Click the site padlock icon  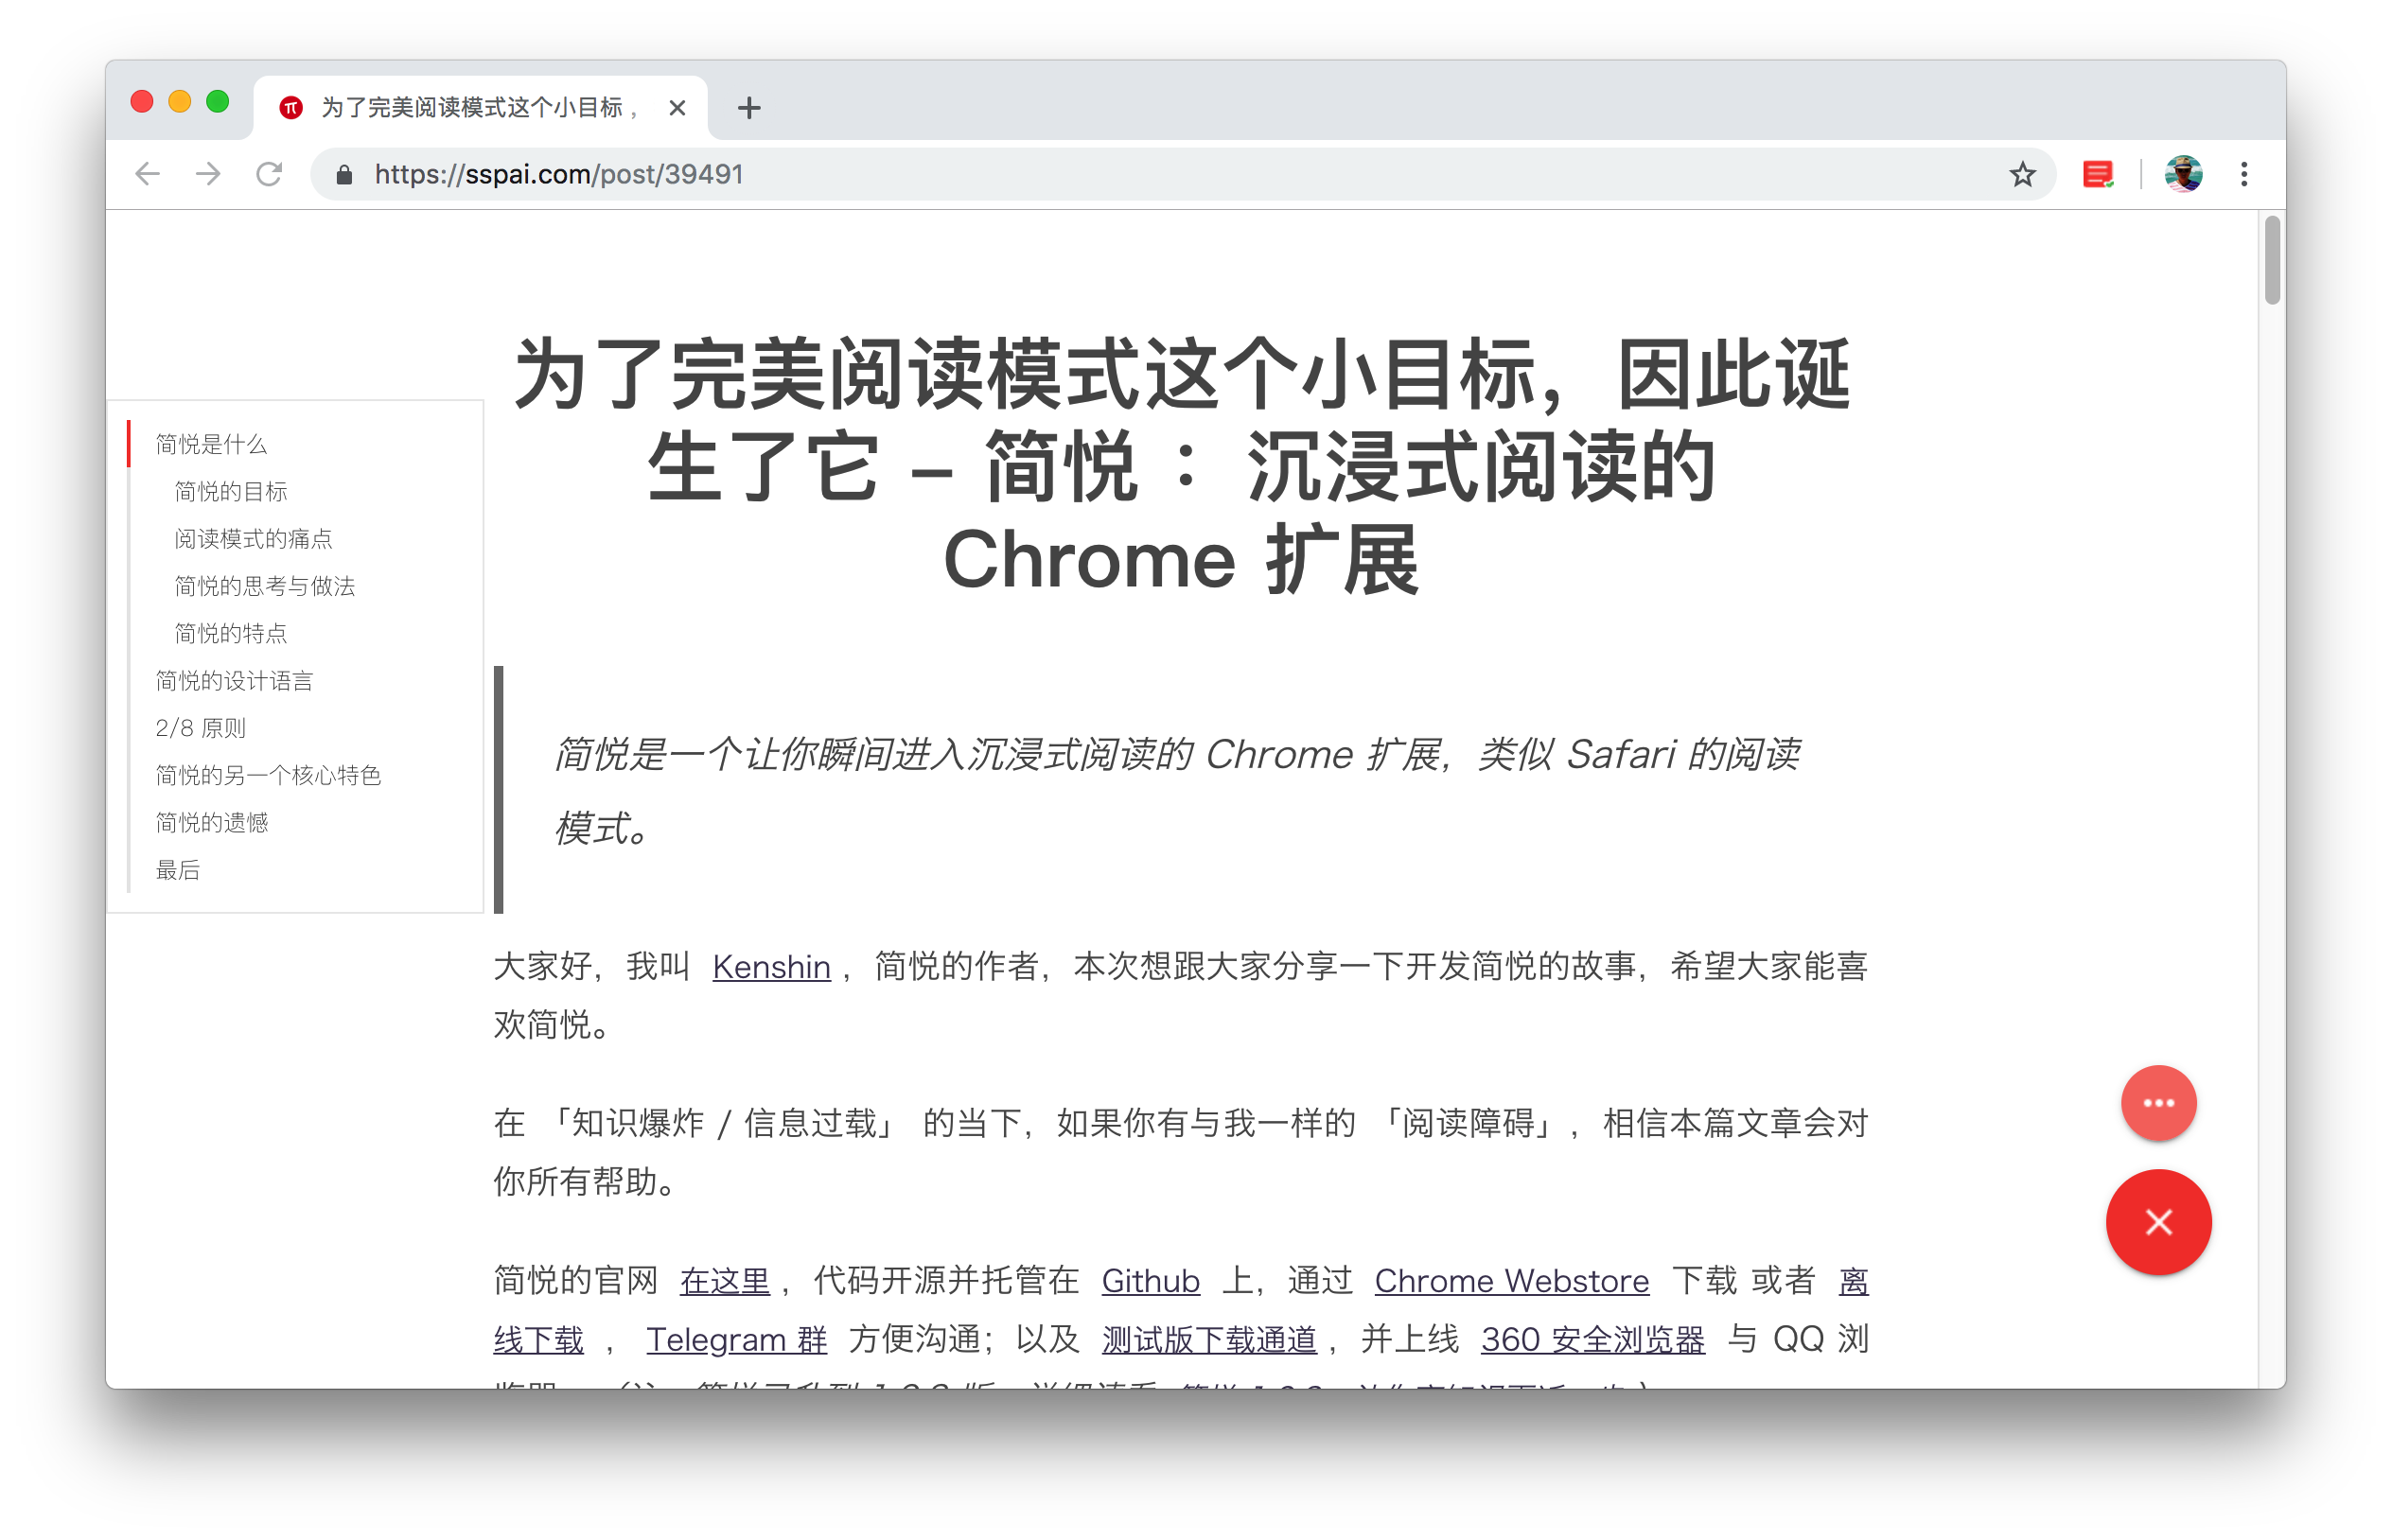(x=344, y=175)
